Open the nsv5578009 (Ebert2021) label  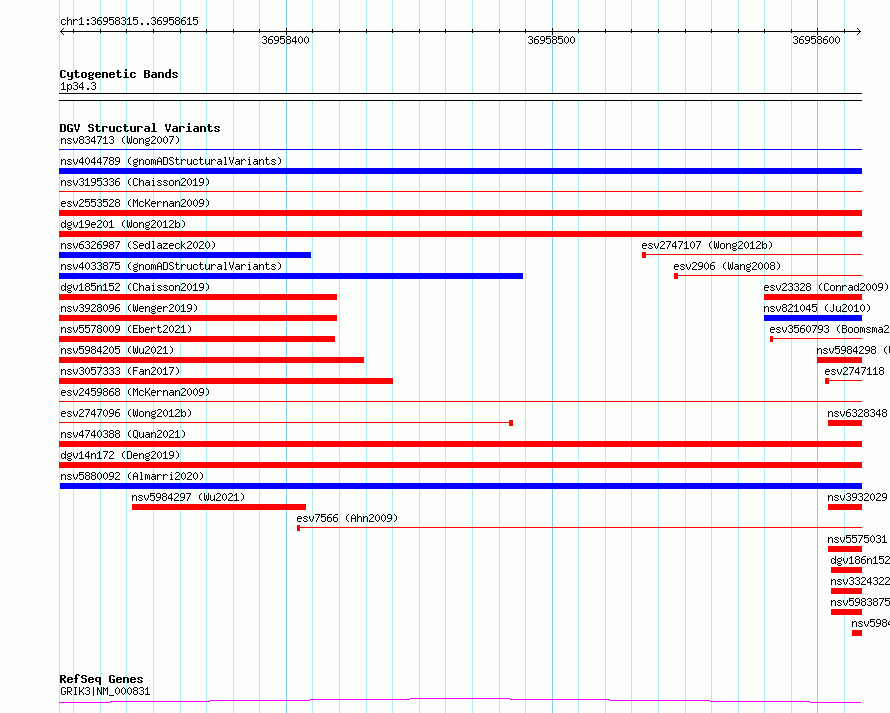click(x=126, y=329)
